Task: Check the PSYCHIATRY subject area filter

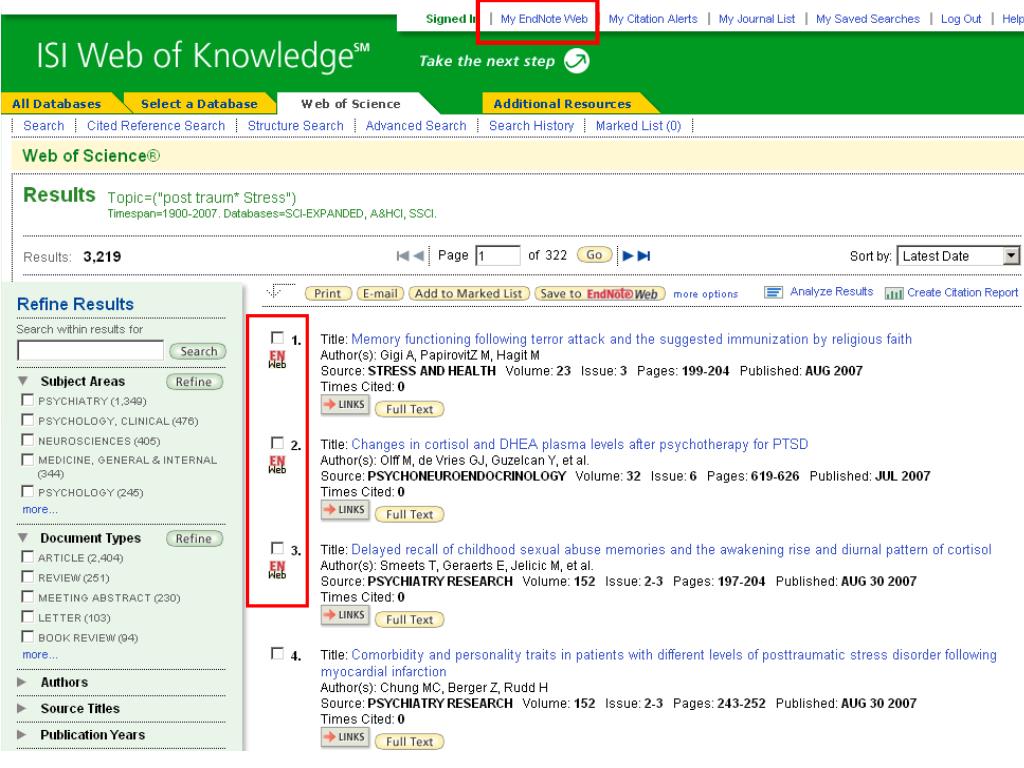Action: pyautogui.click(x=27, y=400)
